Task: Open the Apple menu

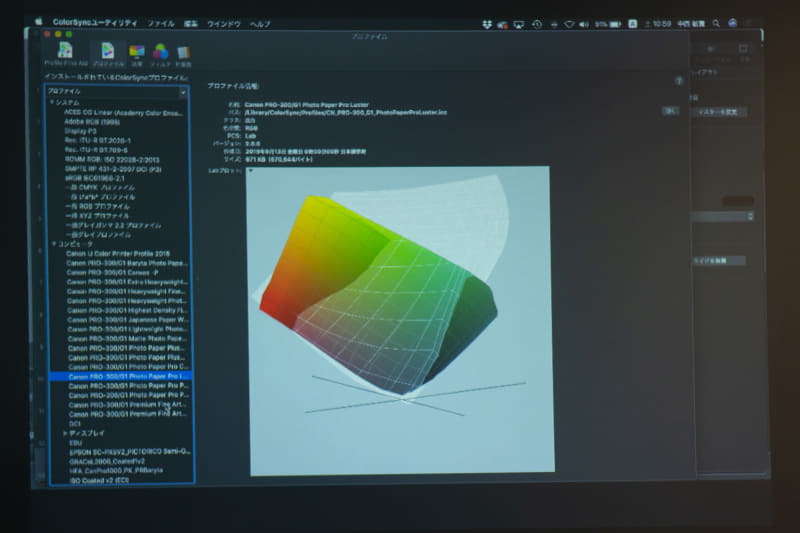Action: click(38, 21)
